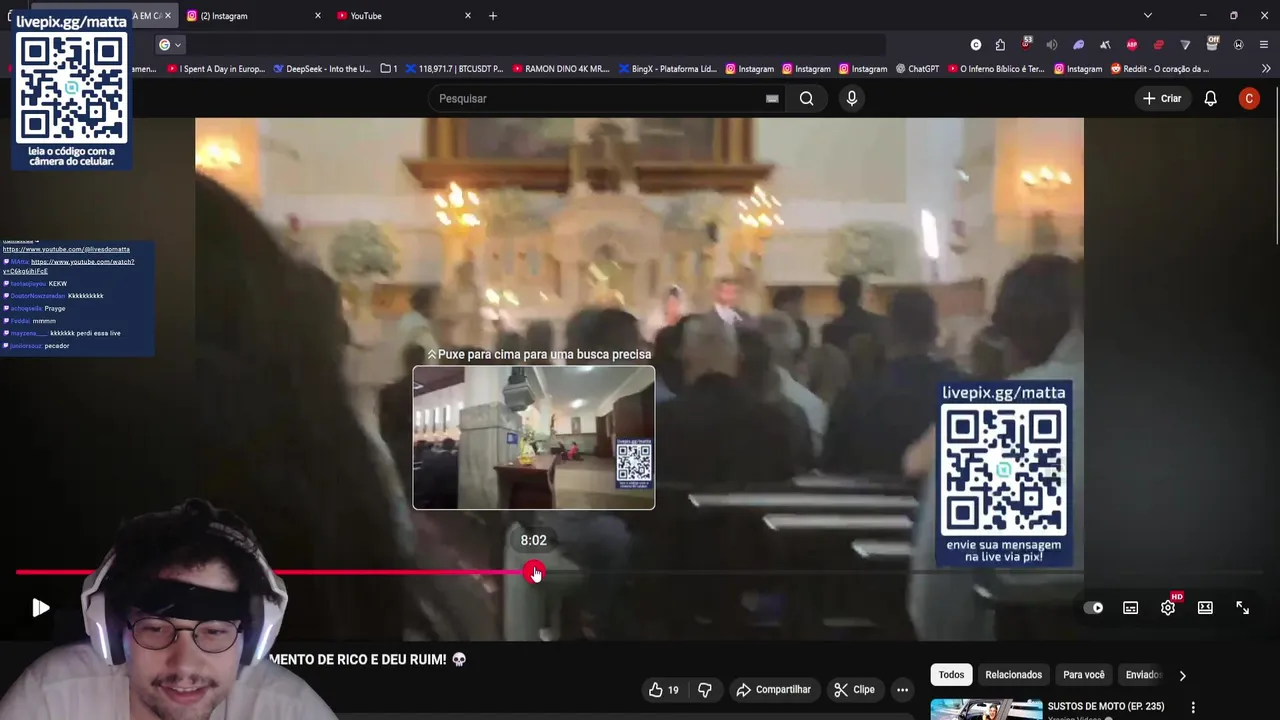This screenshot has height=720, width=1280.
Task: Open the player settings gear
Action: point(1167,608)
